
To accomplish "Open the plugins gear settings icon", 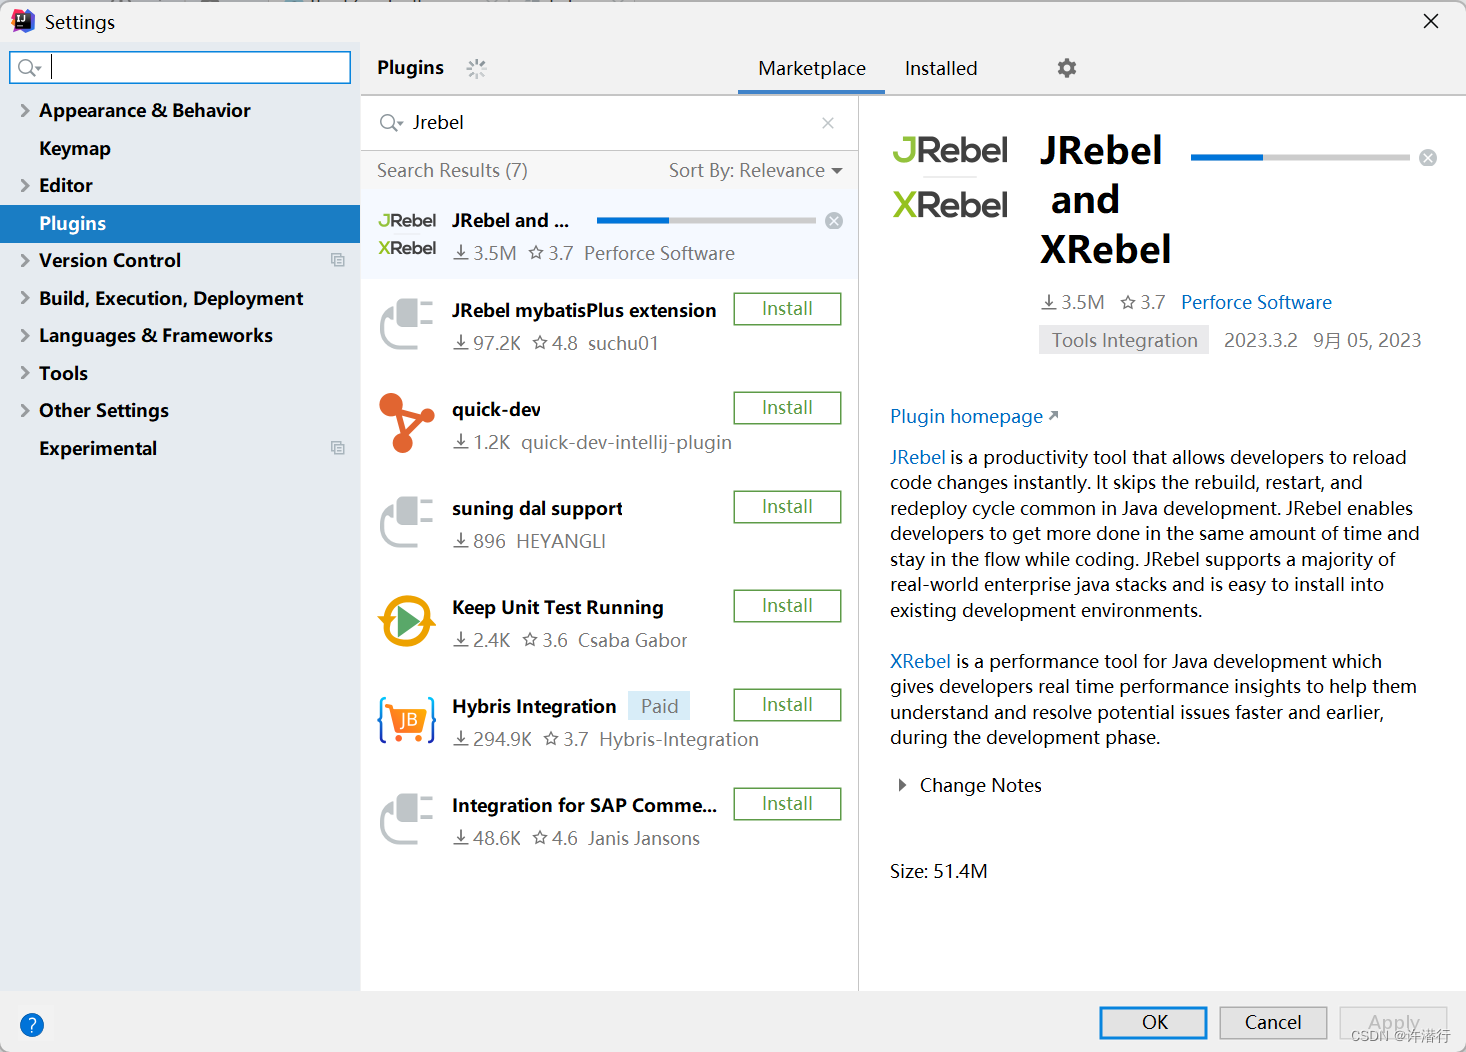I will 1067,68.
